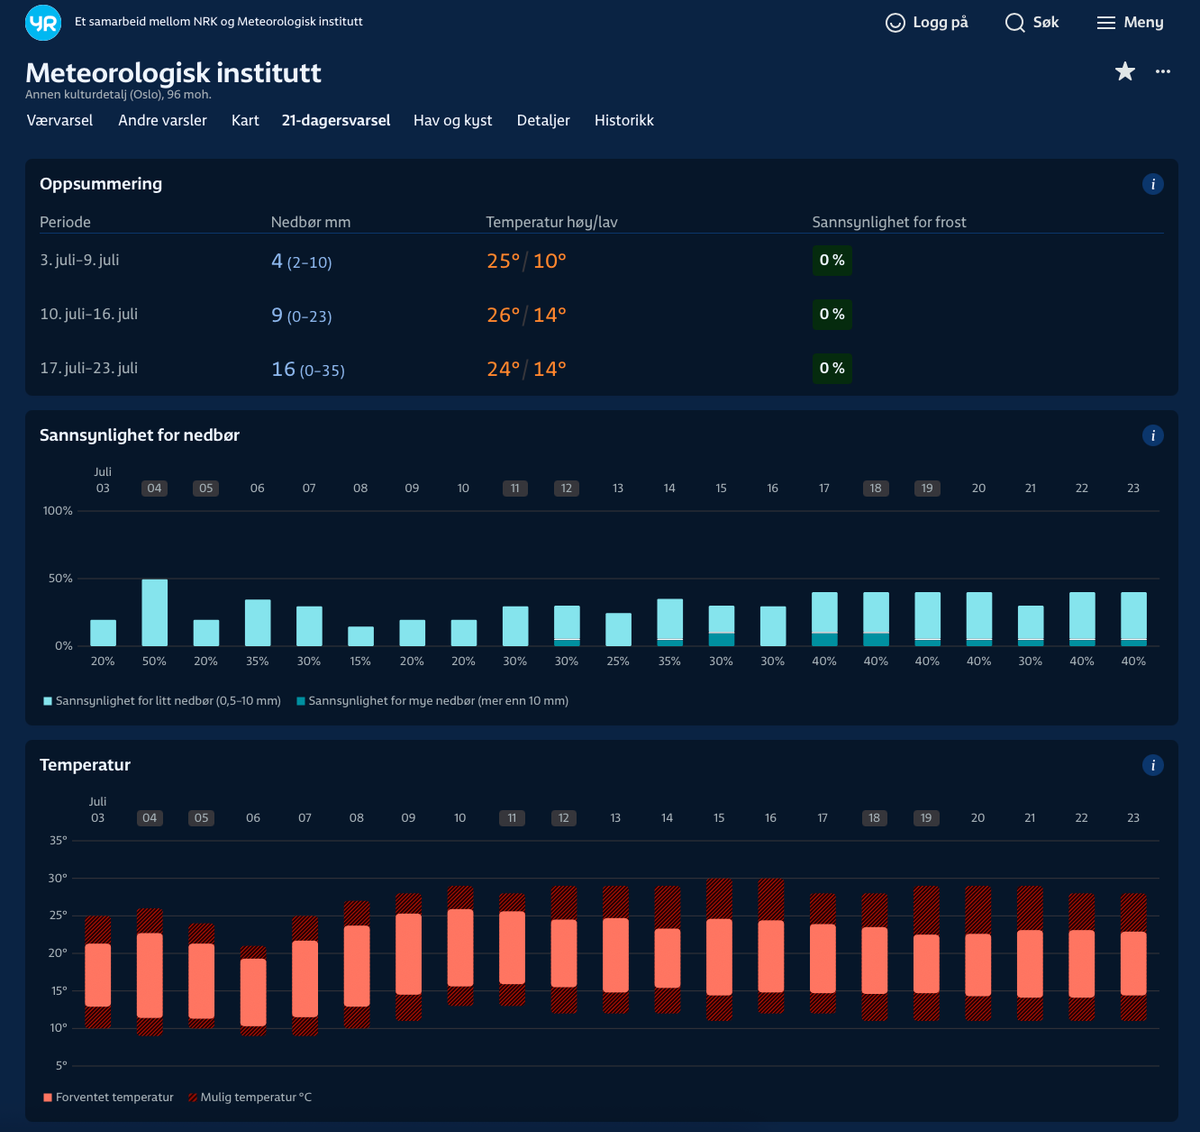Open the three-dot more options menu
Viewport: 1200px width, 1132px height.
pos(1163,71)
